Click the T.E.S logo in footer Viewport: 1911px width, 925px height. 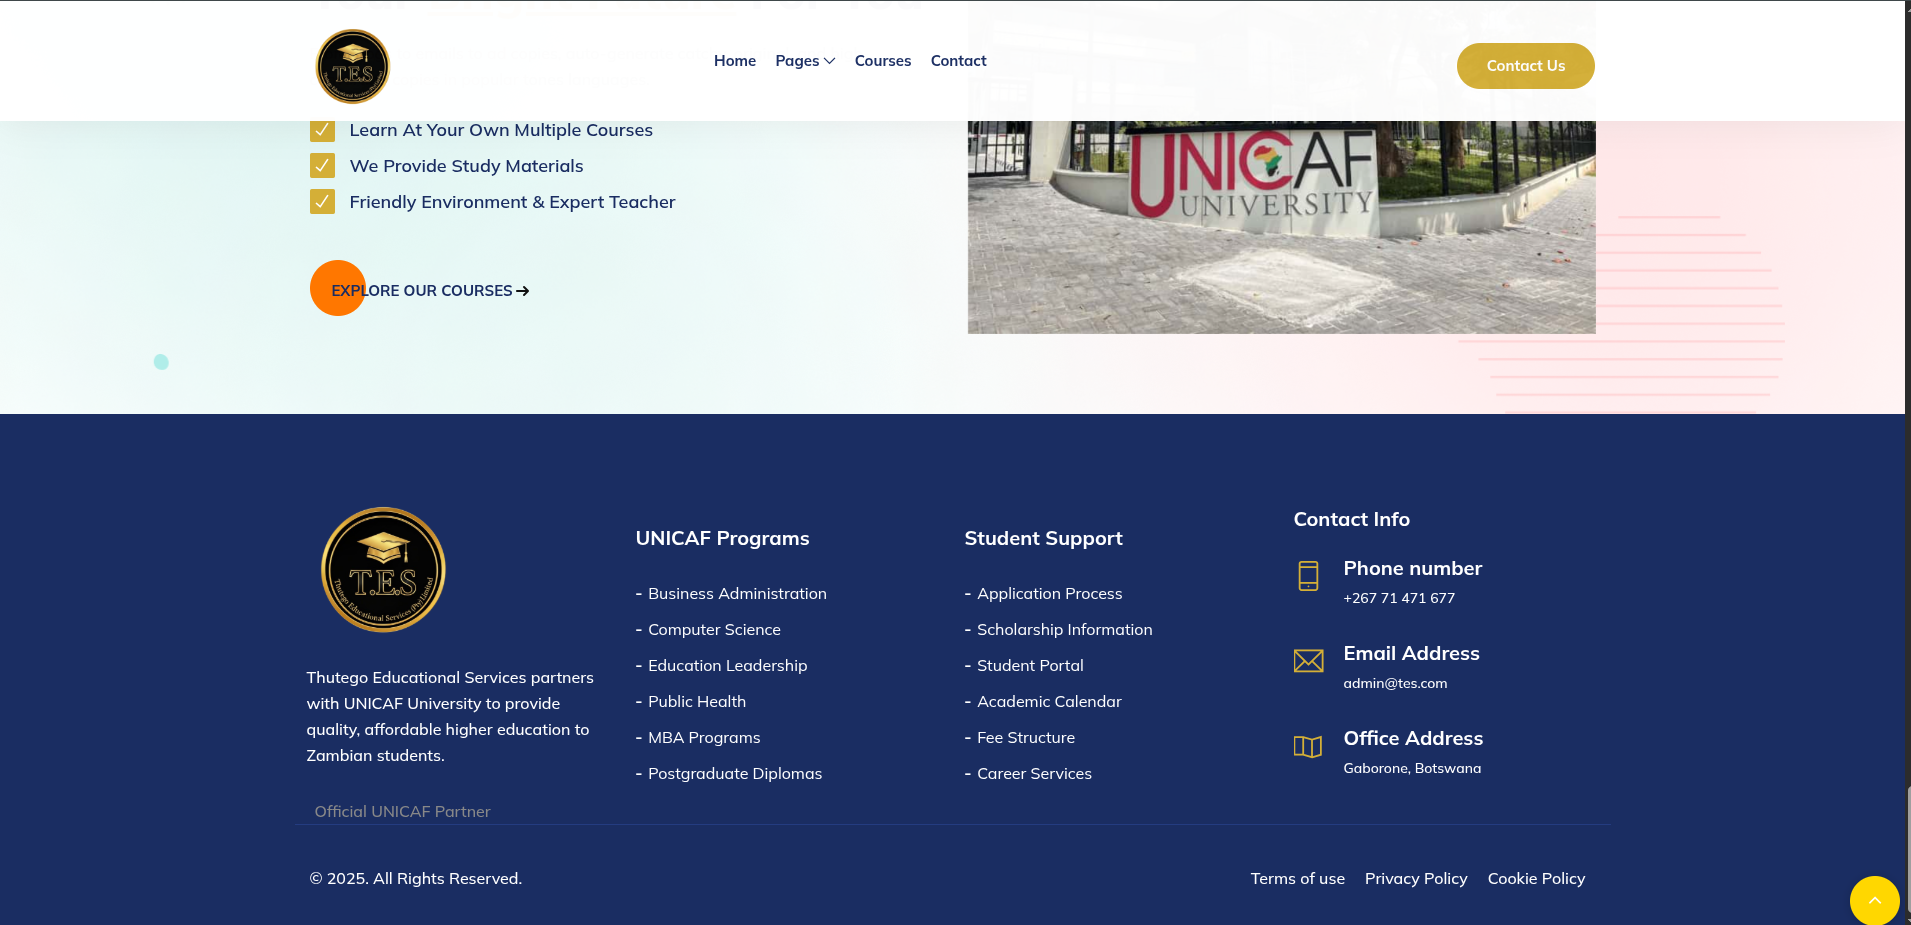click(x=383, y=569)
